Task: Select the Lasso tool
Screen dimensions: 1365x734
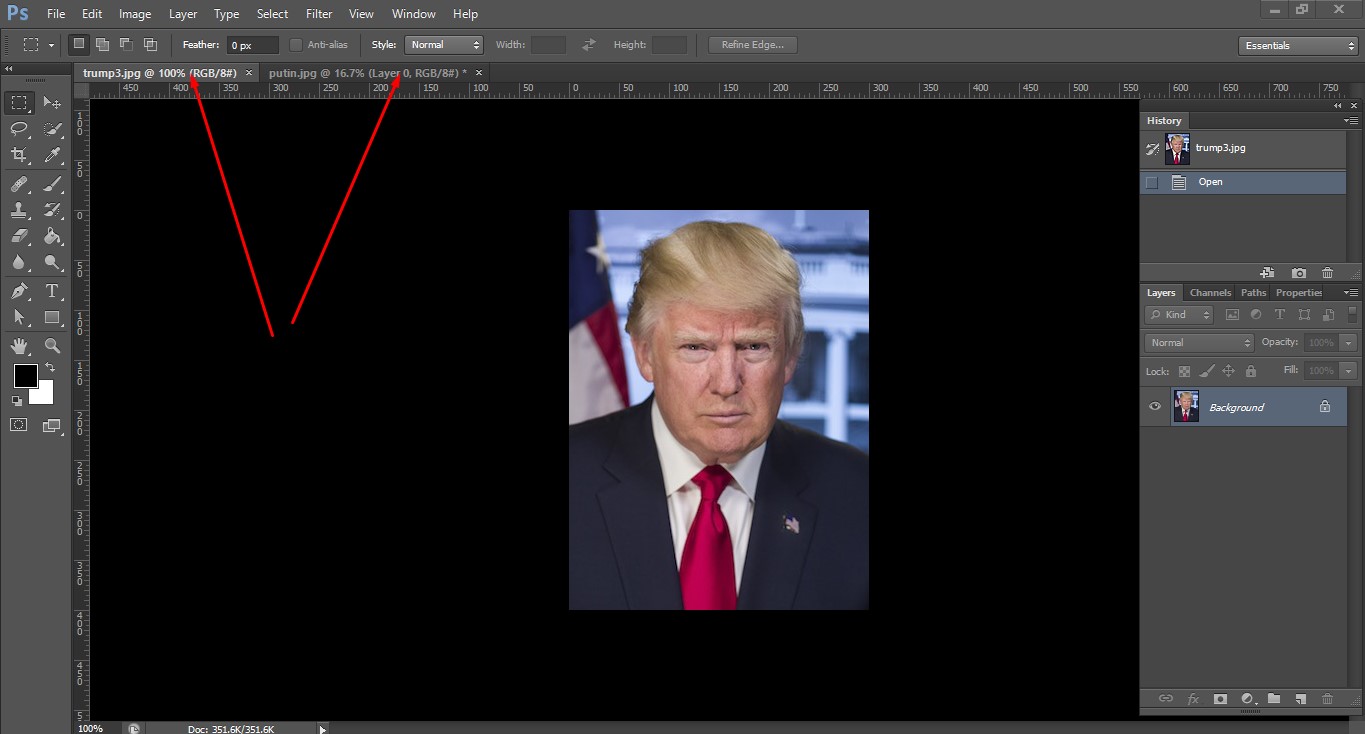Action: [20, 128]
